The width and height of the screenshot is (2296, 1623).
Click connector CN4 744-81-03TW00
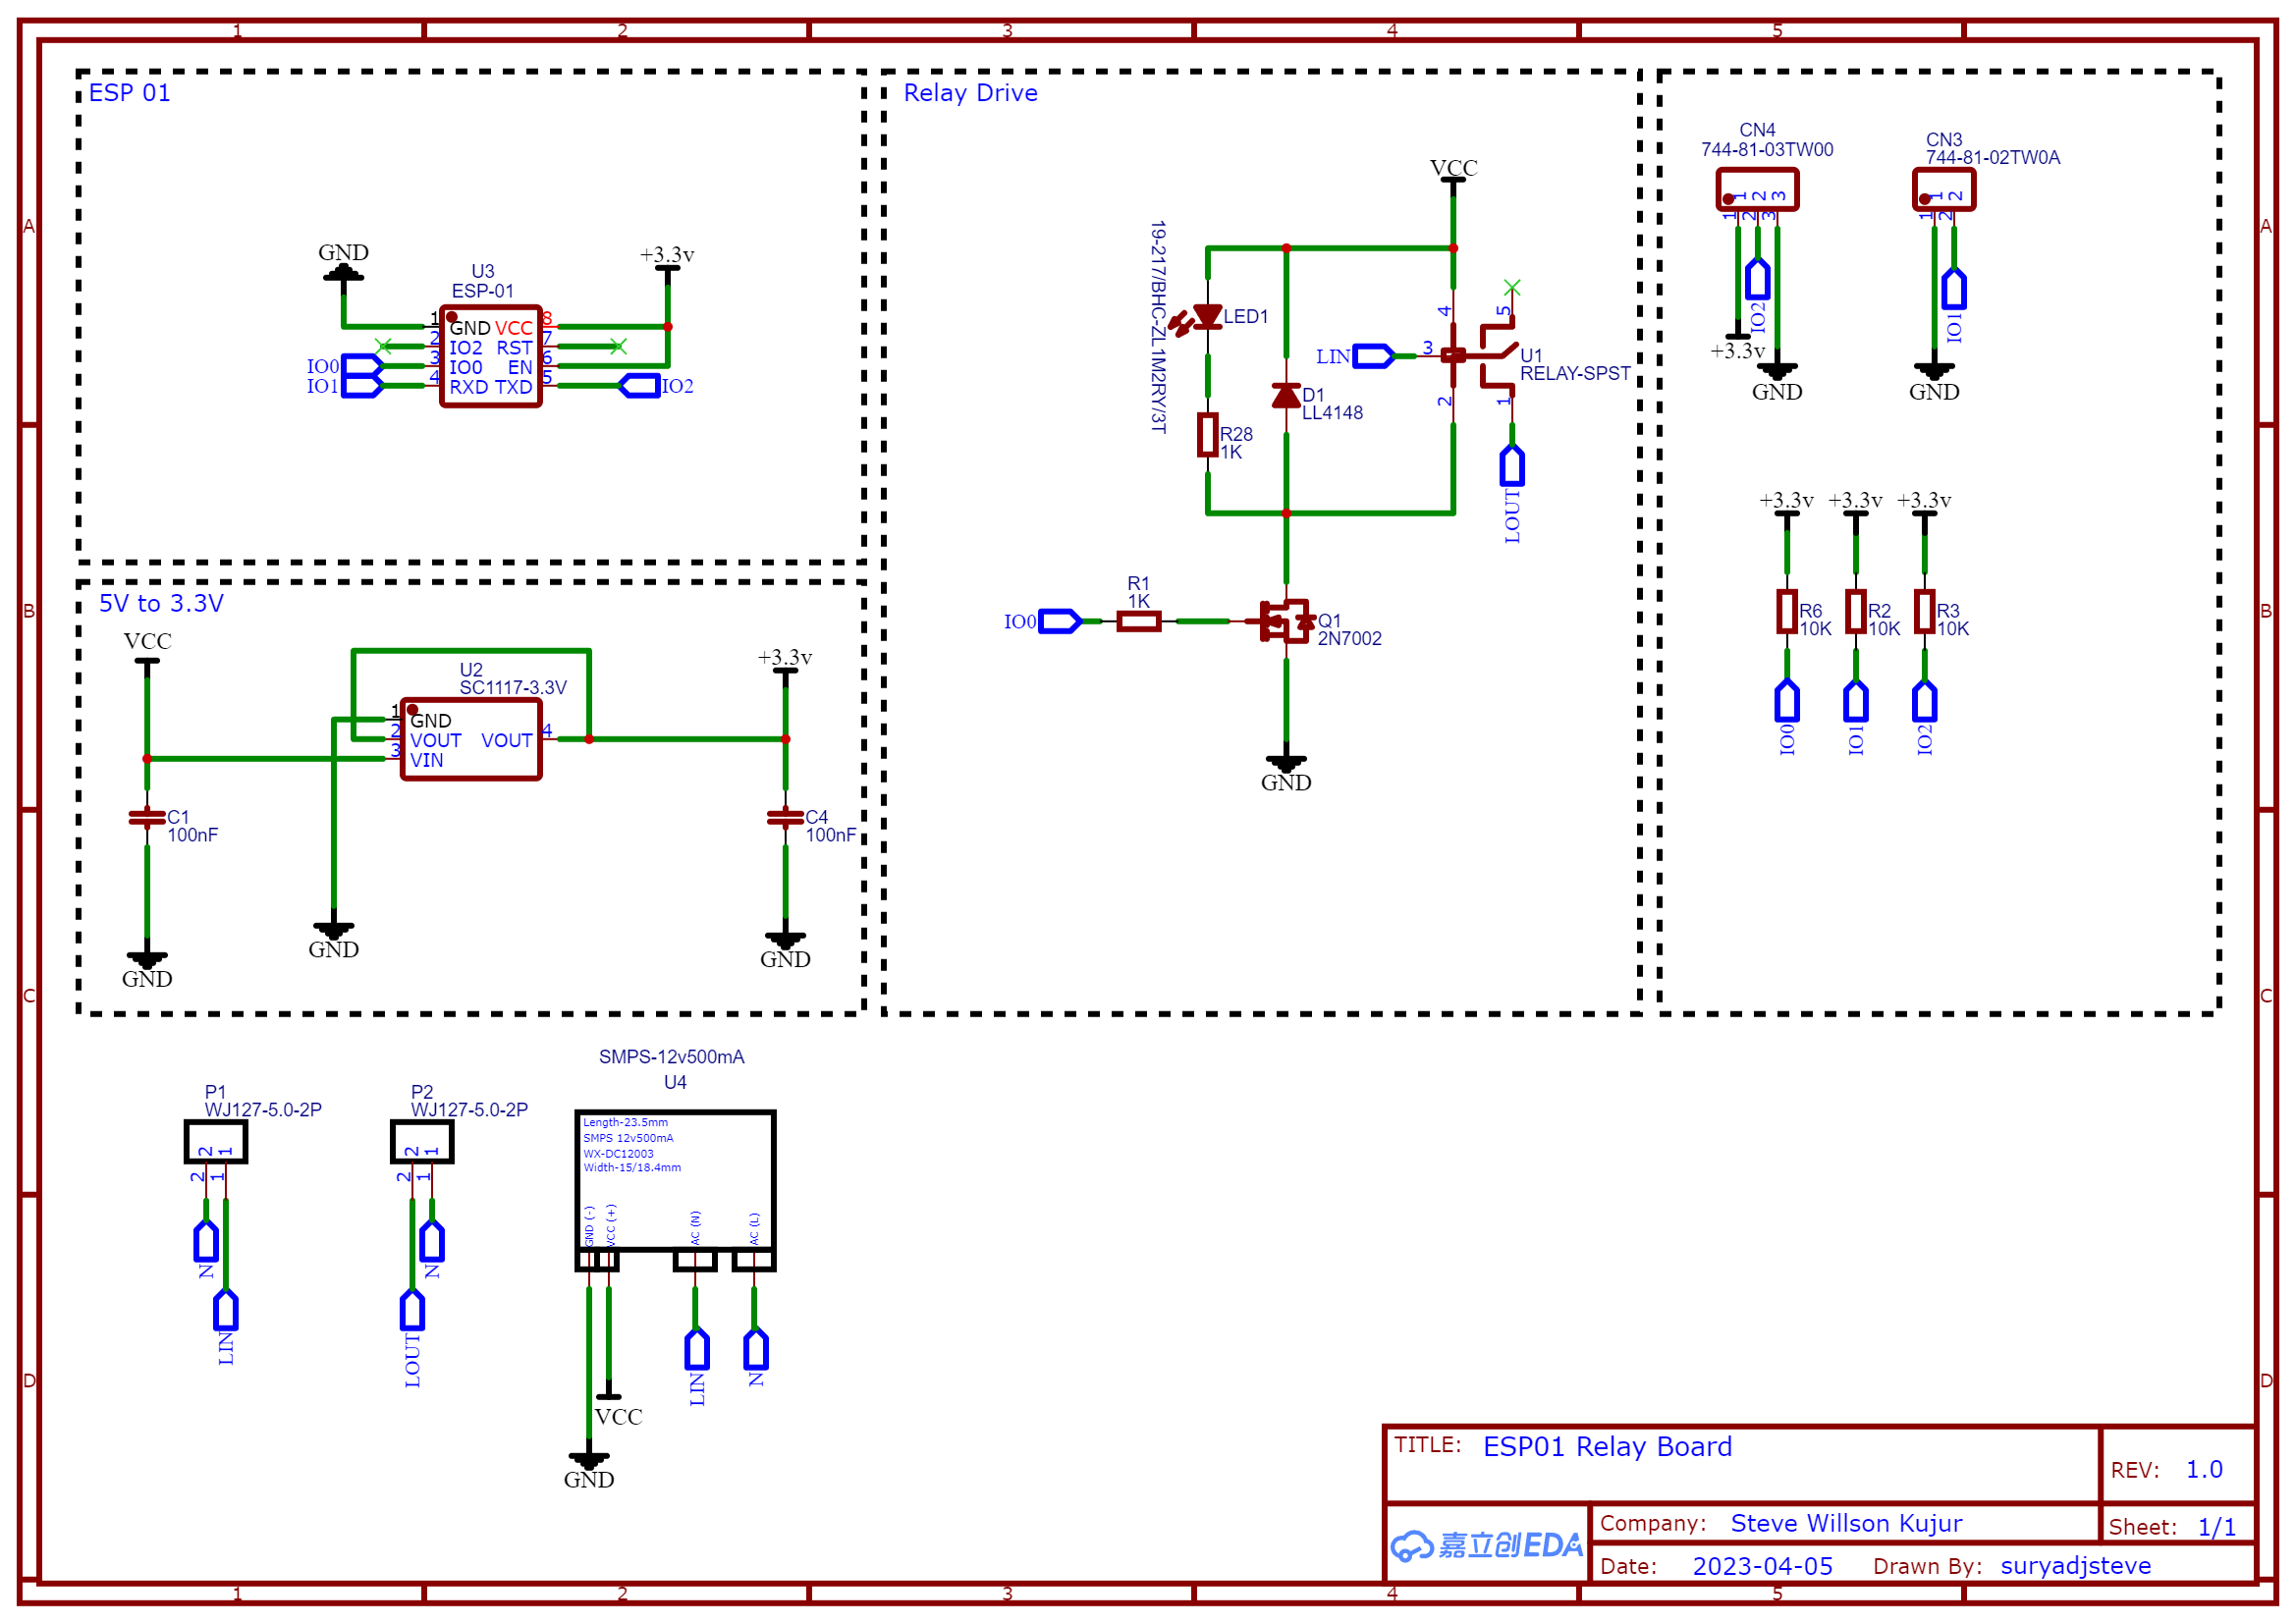click(x=1757, y=188)
